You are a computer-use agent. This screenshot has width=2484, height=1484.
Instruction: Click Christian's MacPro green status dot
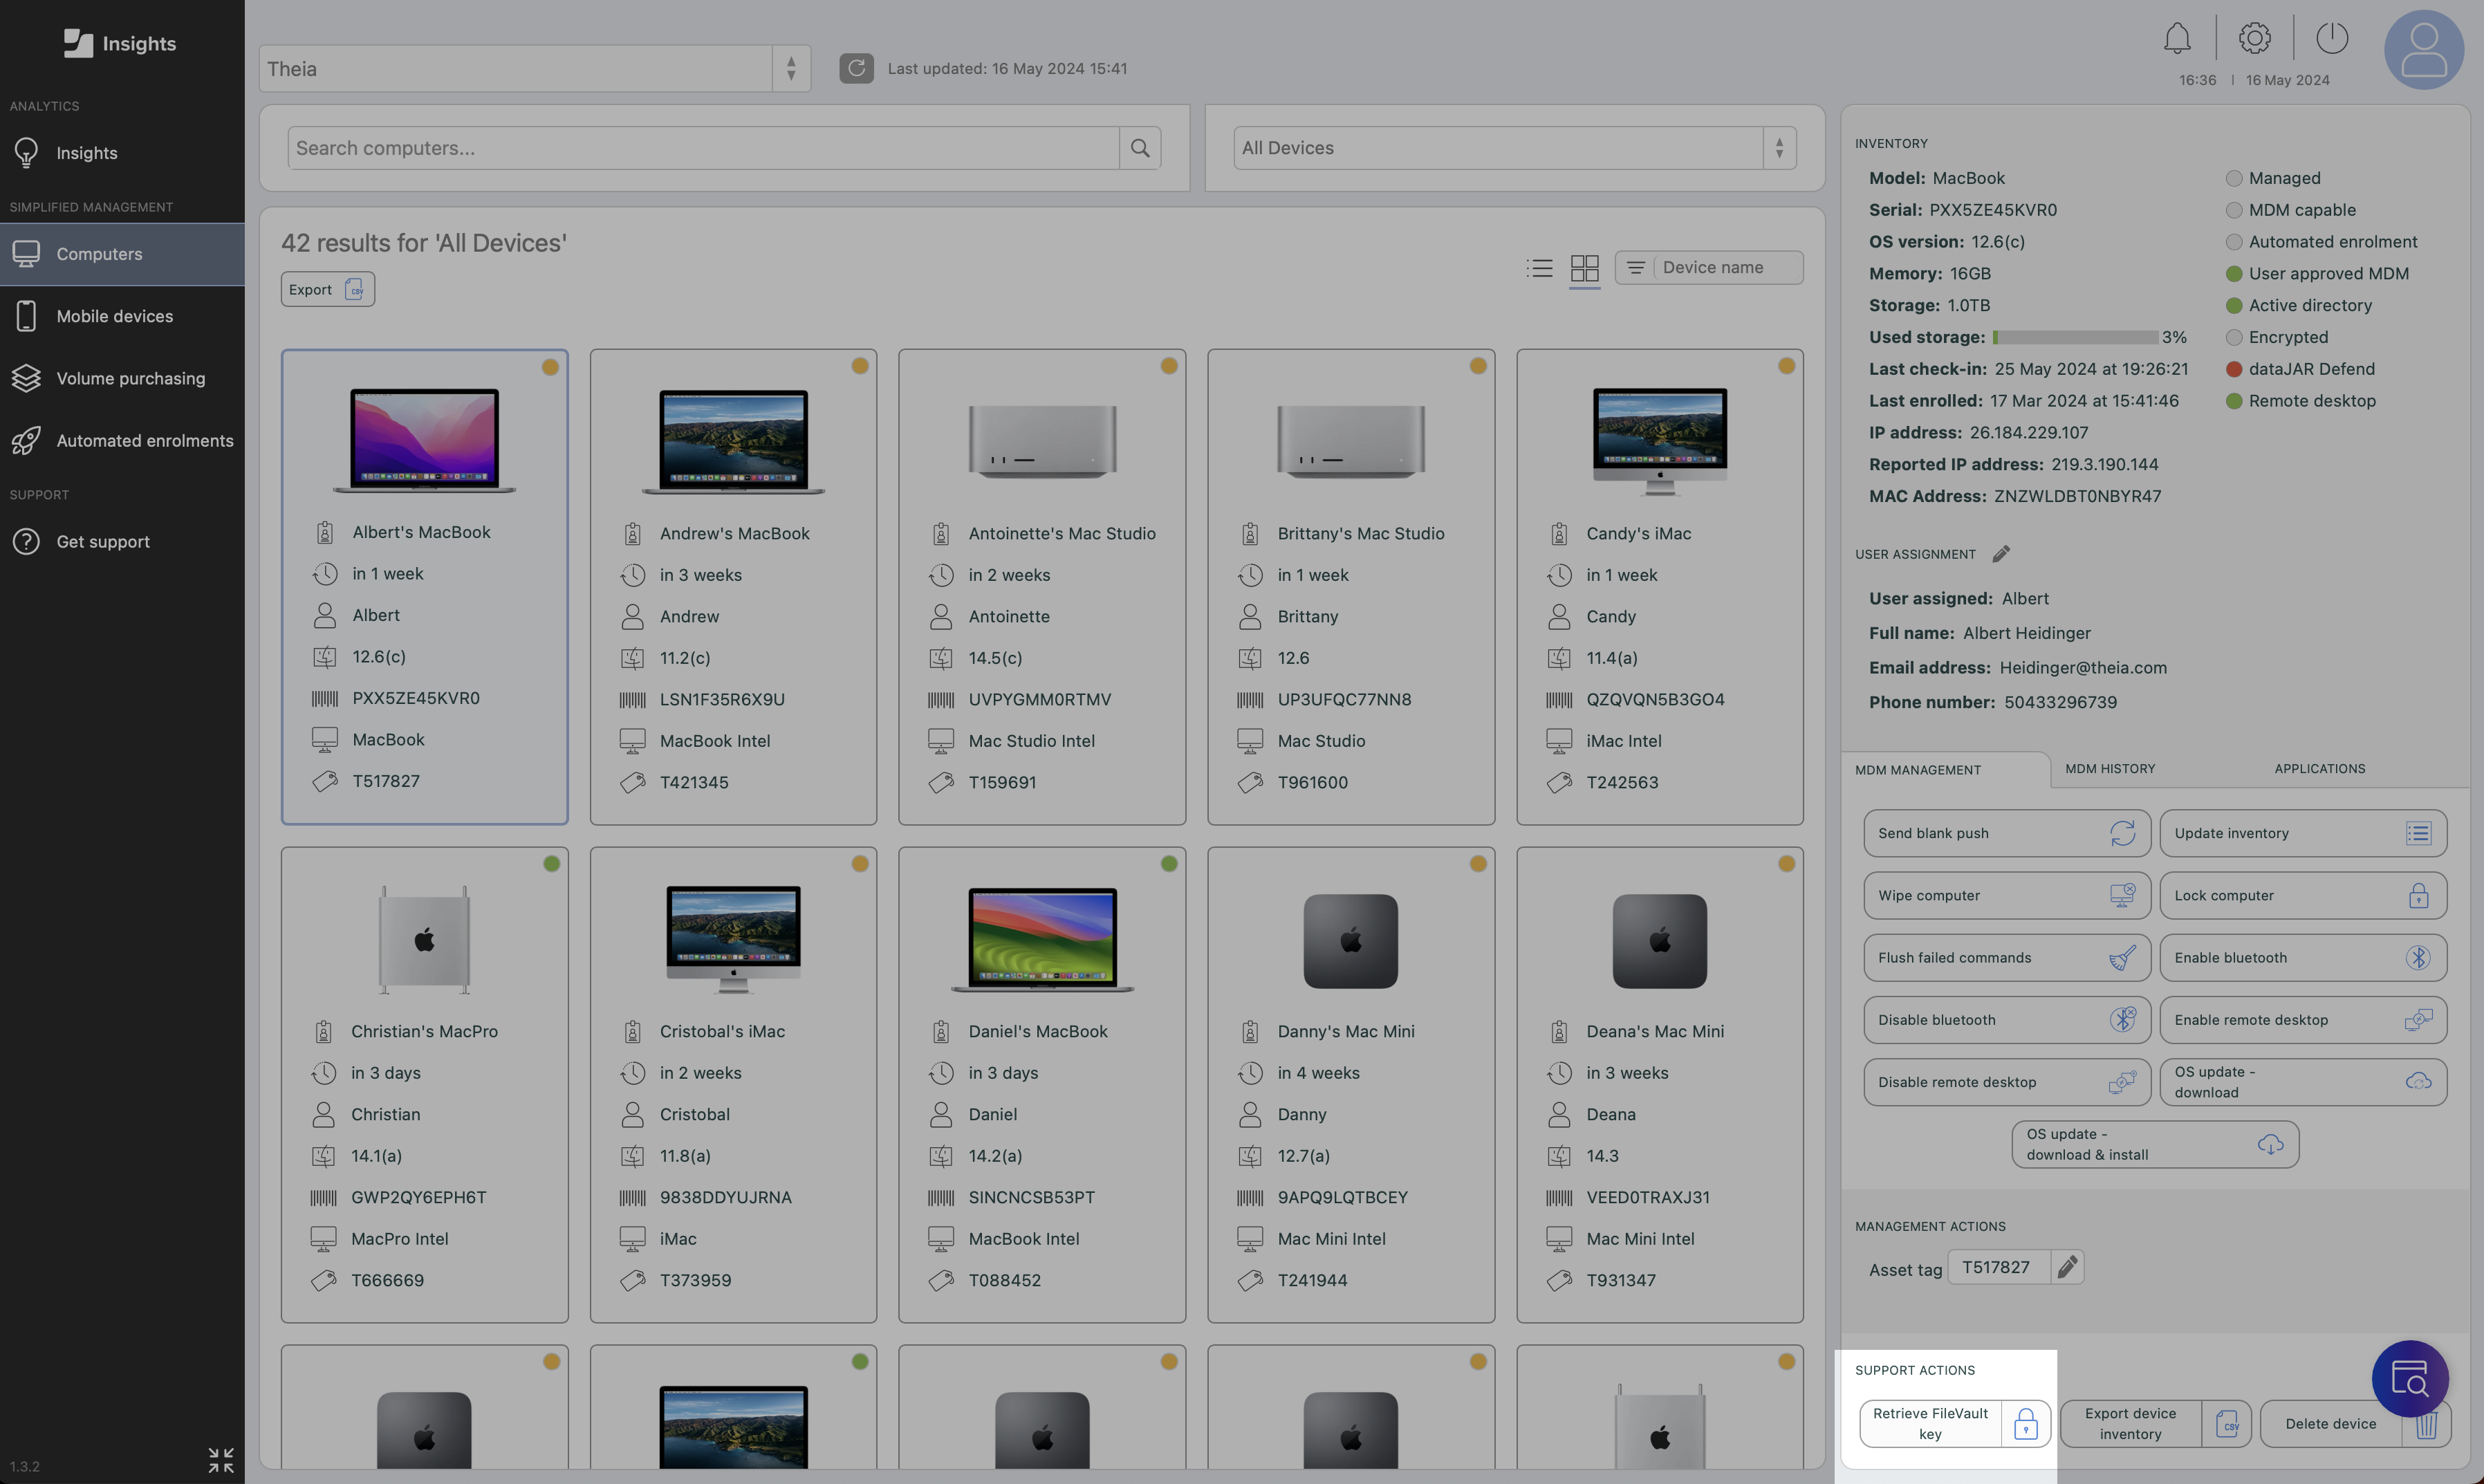(x=551, y=863)
